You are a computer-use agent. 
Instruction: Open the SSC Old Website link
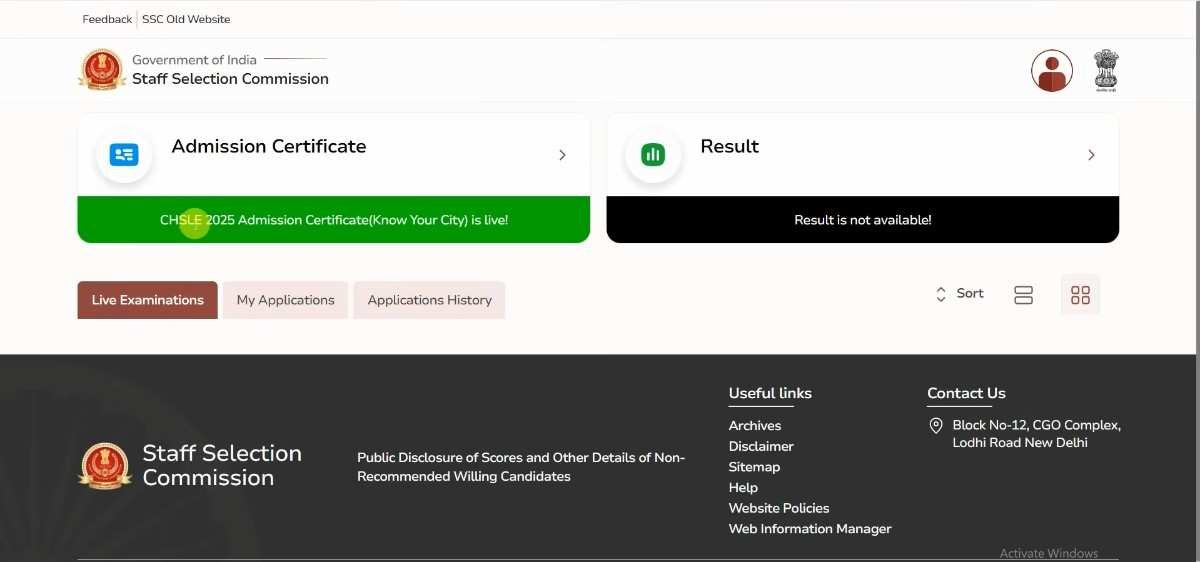pos(186,19)
